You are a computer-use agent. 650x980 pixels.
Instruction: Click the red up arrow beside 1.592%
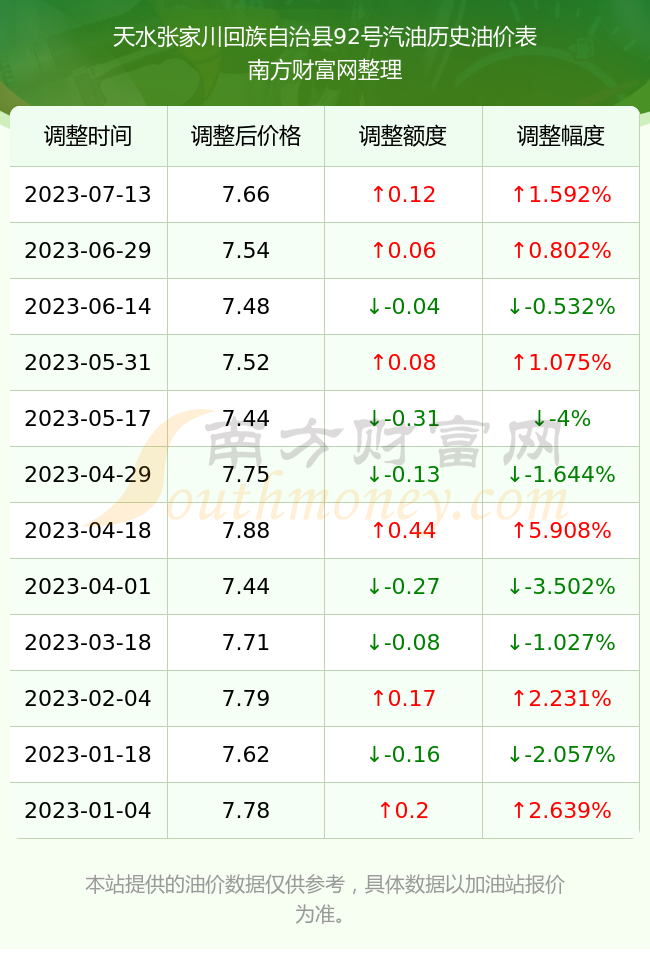(x=518, y=194)
